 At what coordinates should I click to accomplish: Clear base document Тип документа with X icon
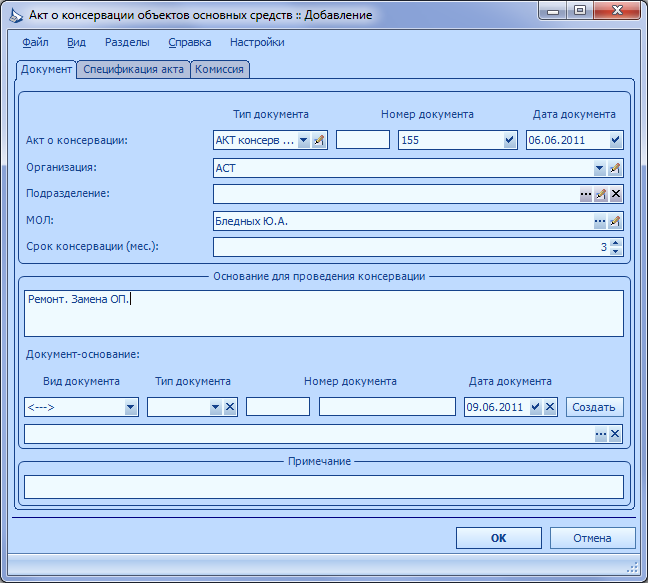click(x=230, y=407)
